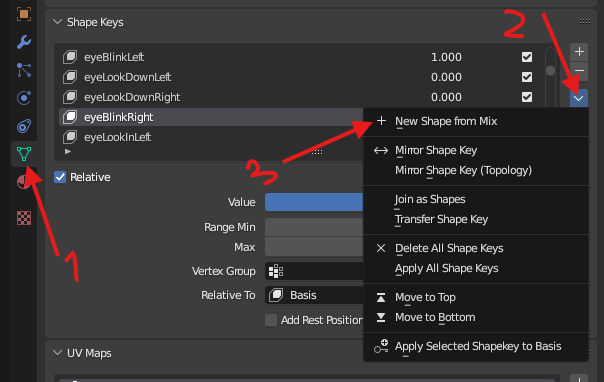The height and width of the screenshot is (382, 604).
Task: Collapse the UV Maps panel
Action: click(x=57, y=353)
